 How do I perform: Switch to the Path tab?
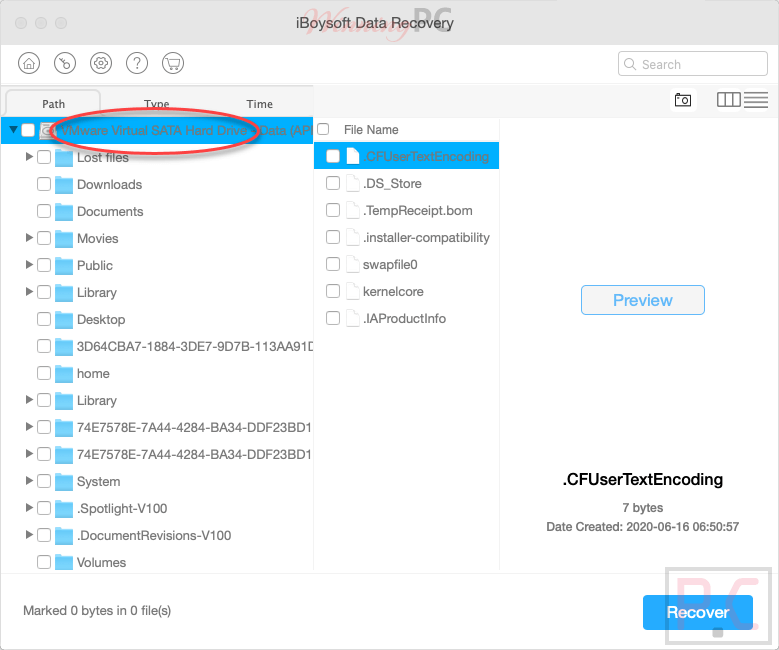pos(53,103)
